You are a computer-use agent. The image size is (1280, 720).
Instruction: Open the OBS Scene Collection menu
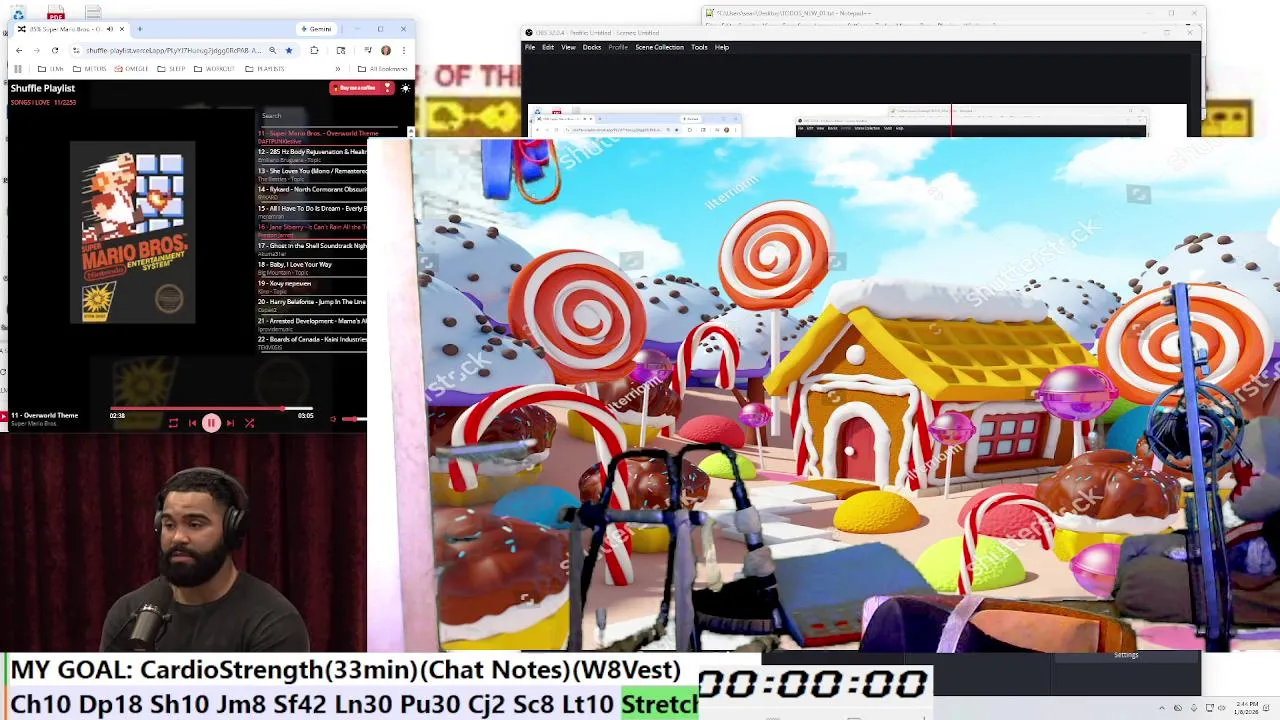660,47
